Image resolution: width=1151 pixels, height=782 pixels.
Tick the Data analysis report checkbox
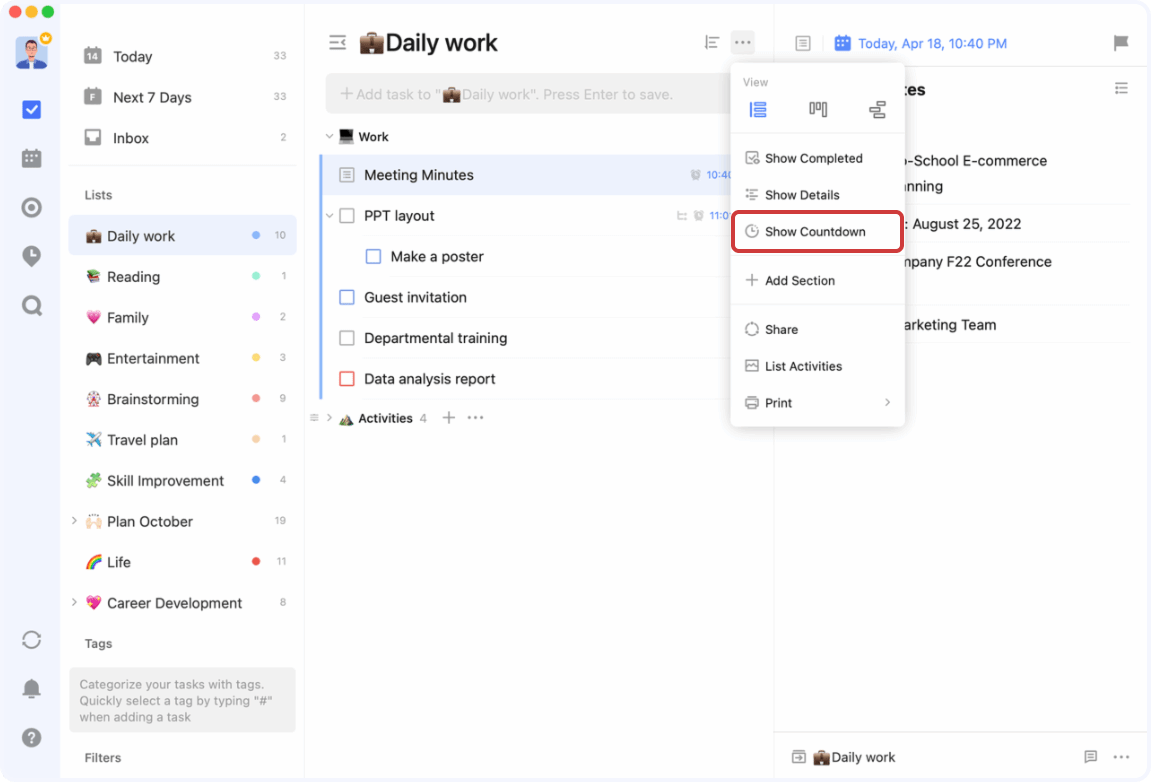click(347, 379)
